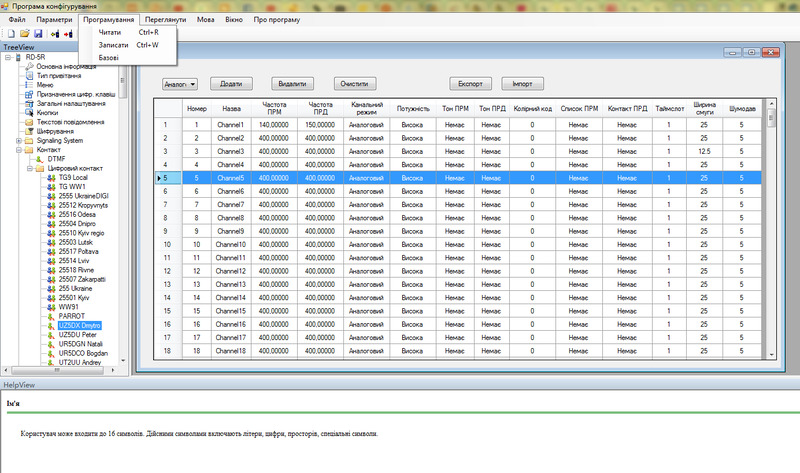Click the channel table scroll-down arrow

tap(771, 355)
